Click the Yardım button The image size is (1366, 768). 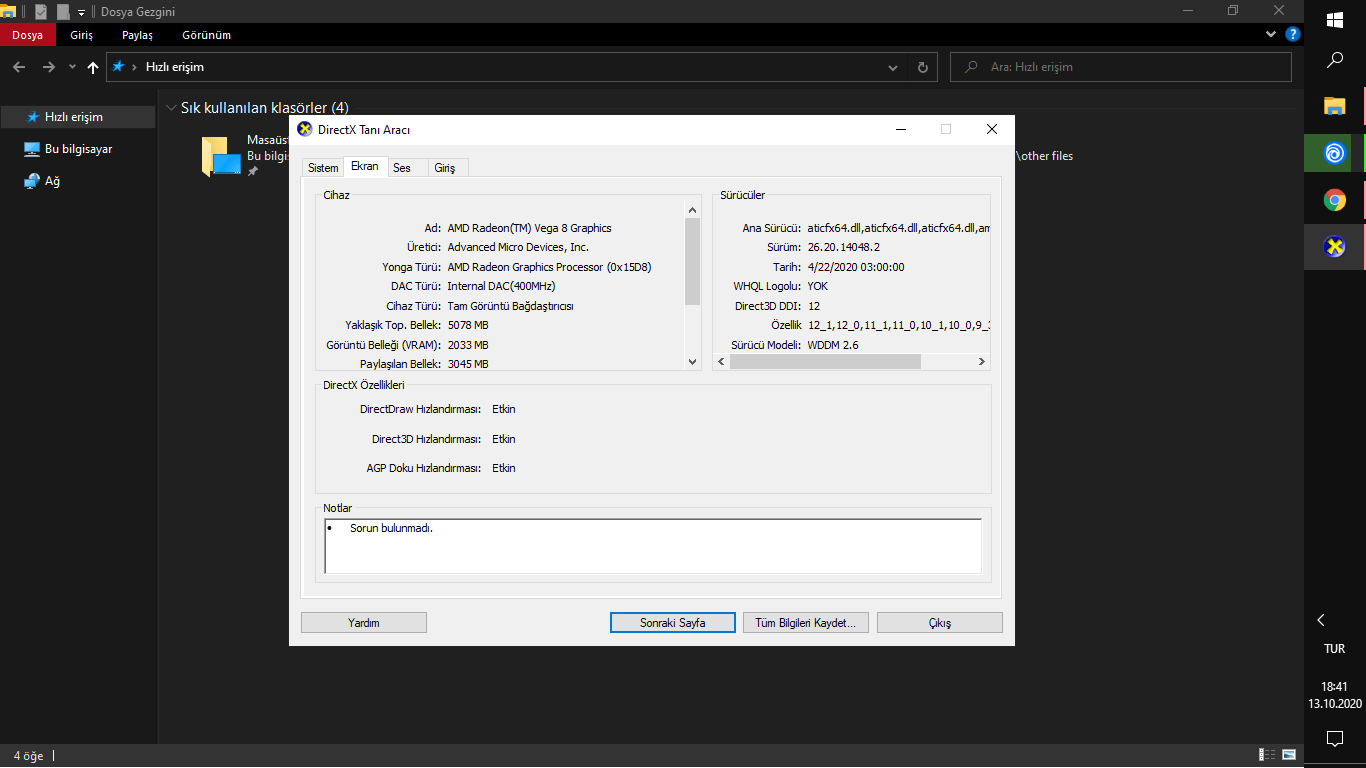pos(364,622)
